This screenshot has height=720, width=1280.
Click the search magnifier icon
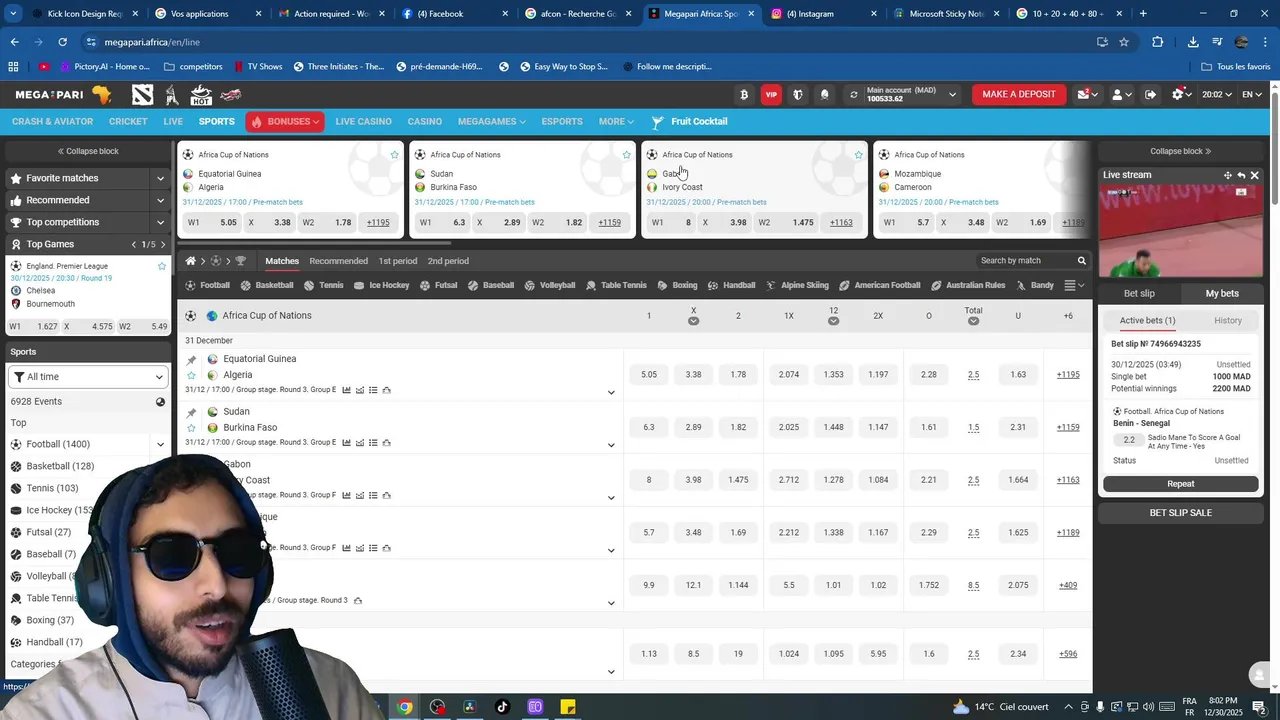(x=1081, y=261)
